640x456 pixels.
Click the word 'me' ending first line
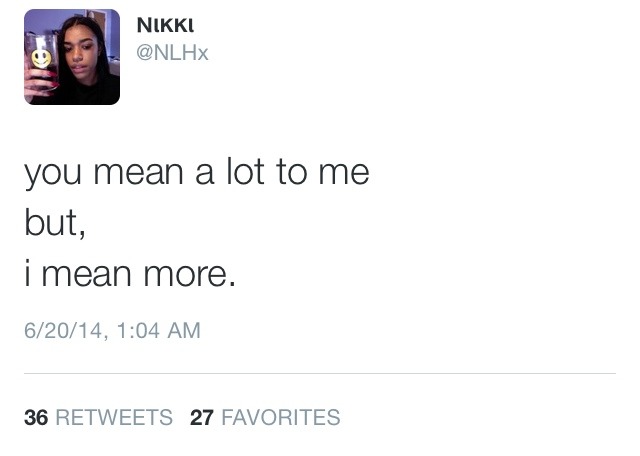344,174
